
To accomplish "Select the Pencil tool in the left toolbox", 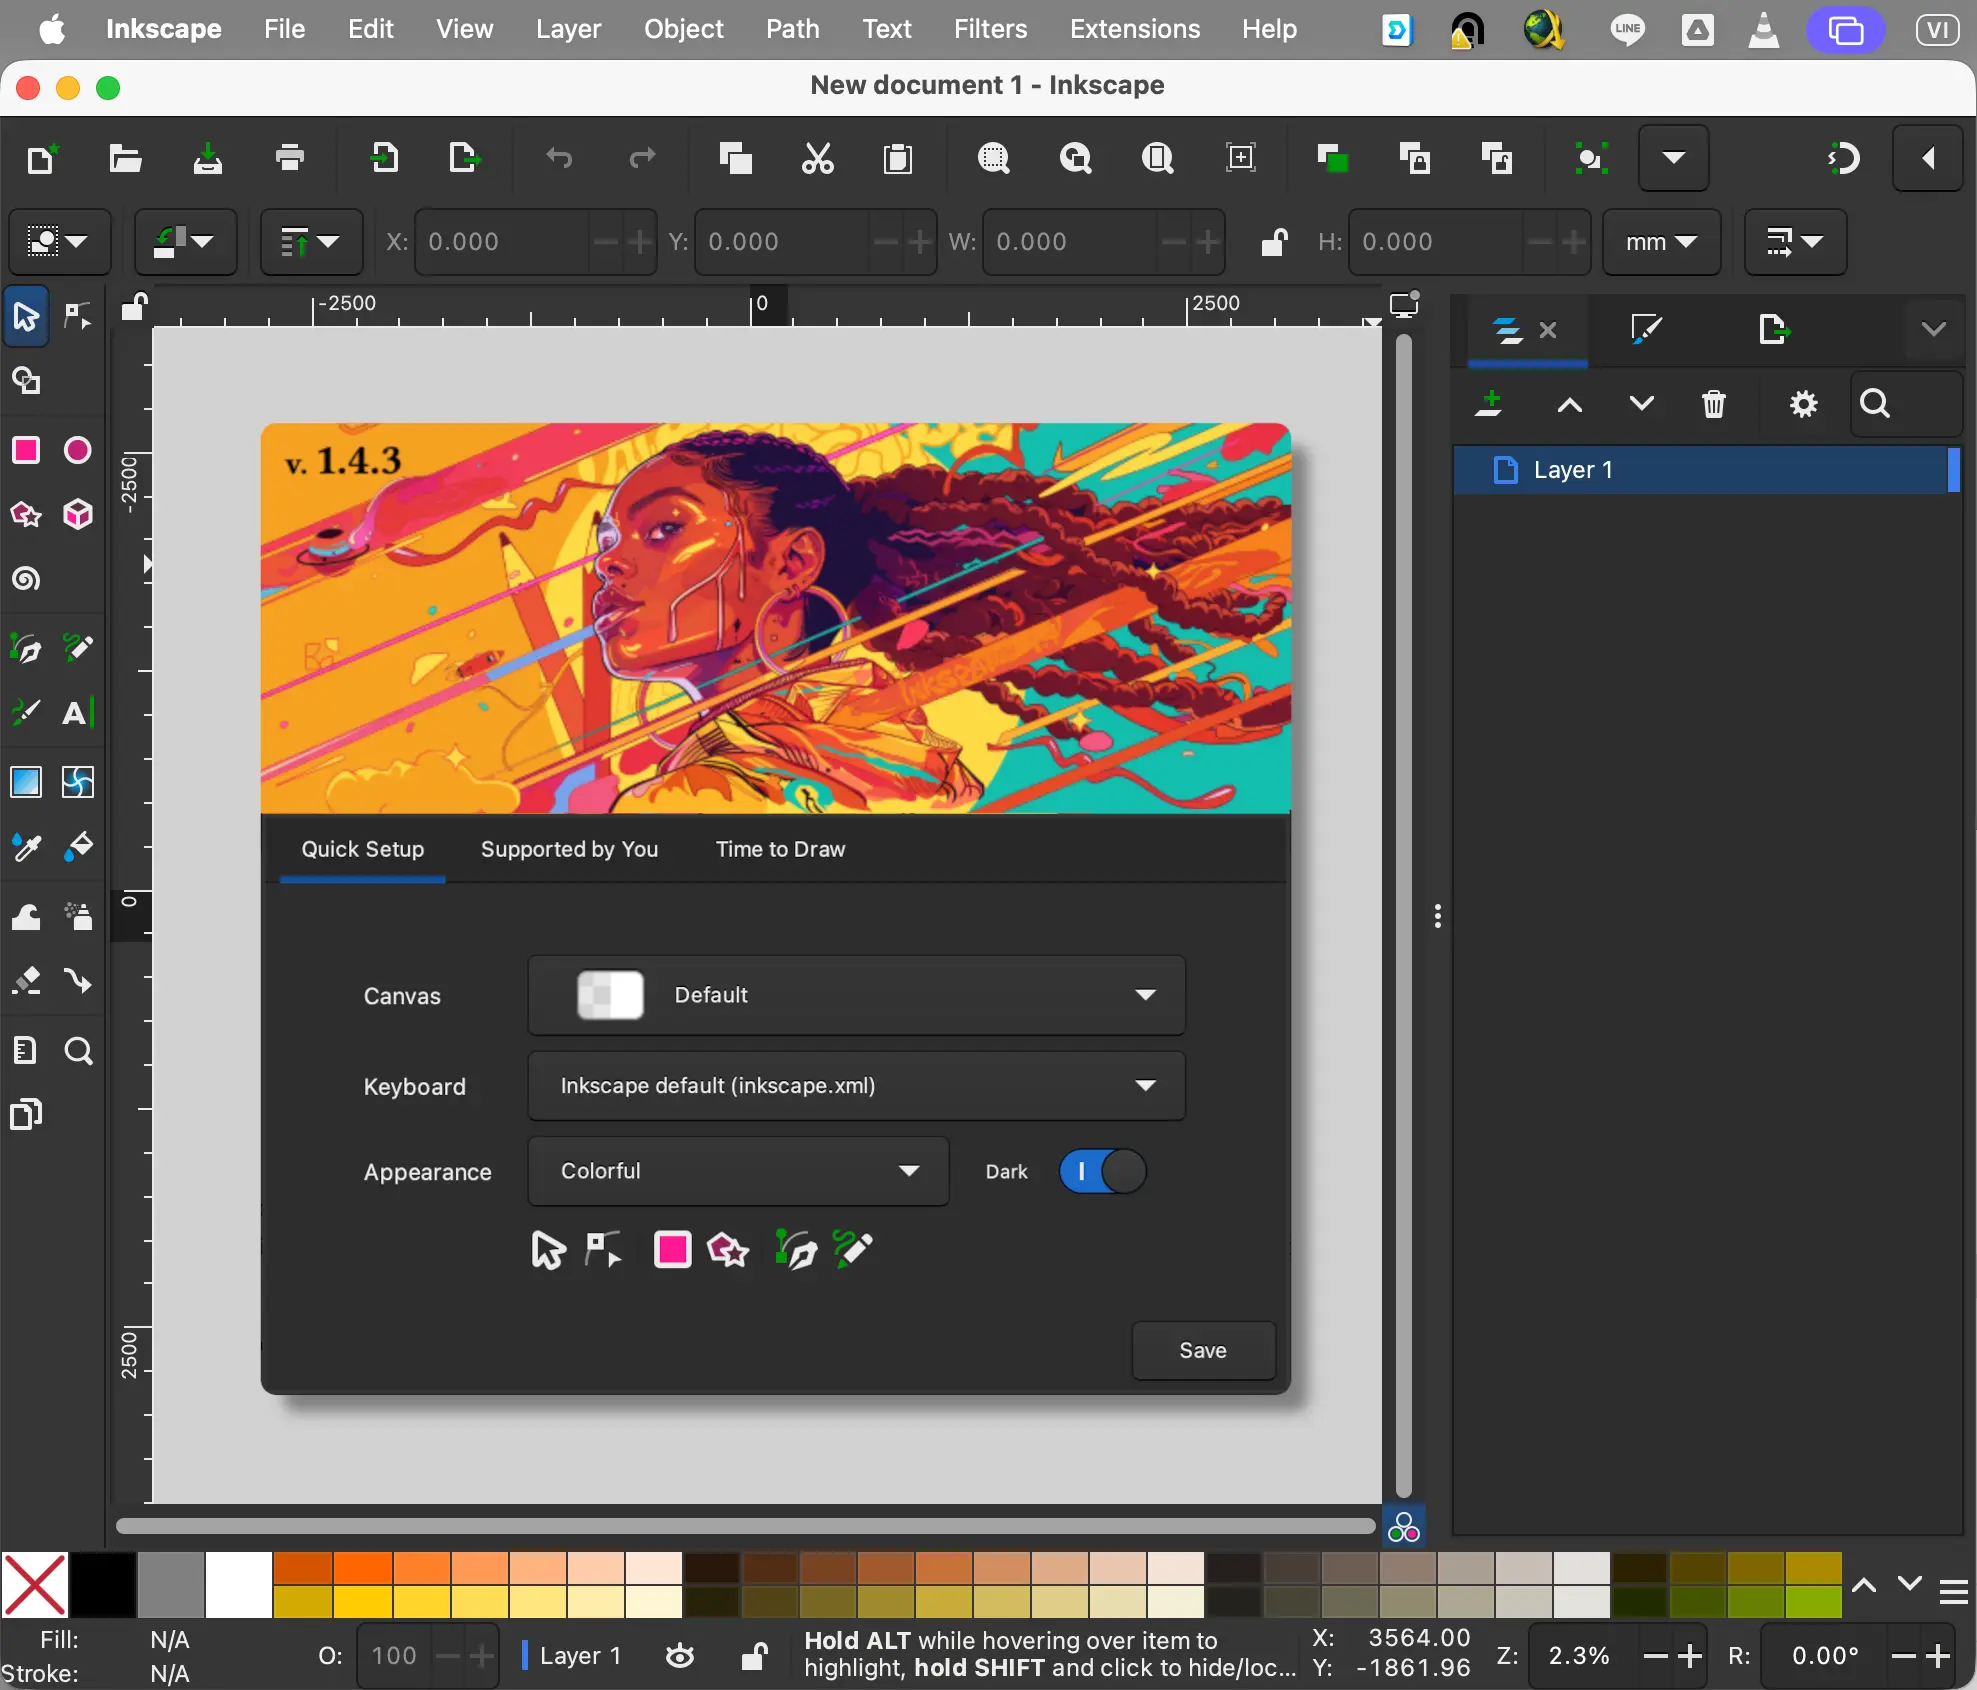I will tap(78, 648).
